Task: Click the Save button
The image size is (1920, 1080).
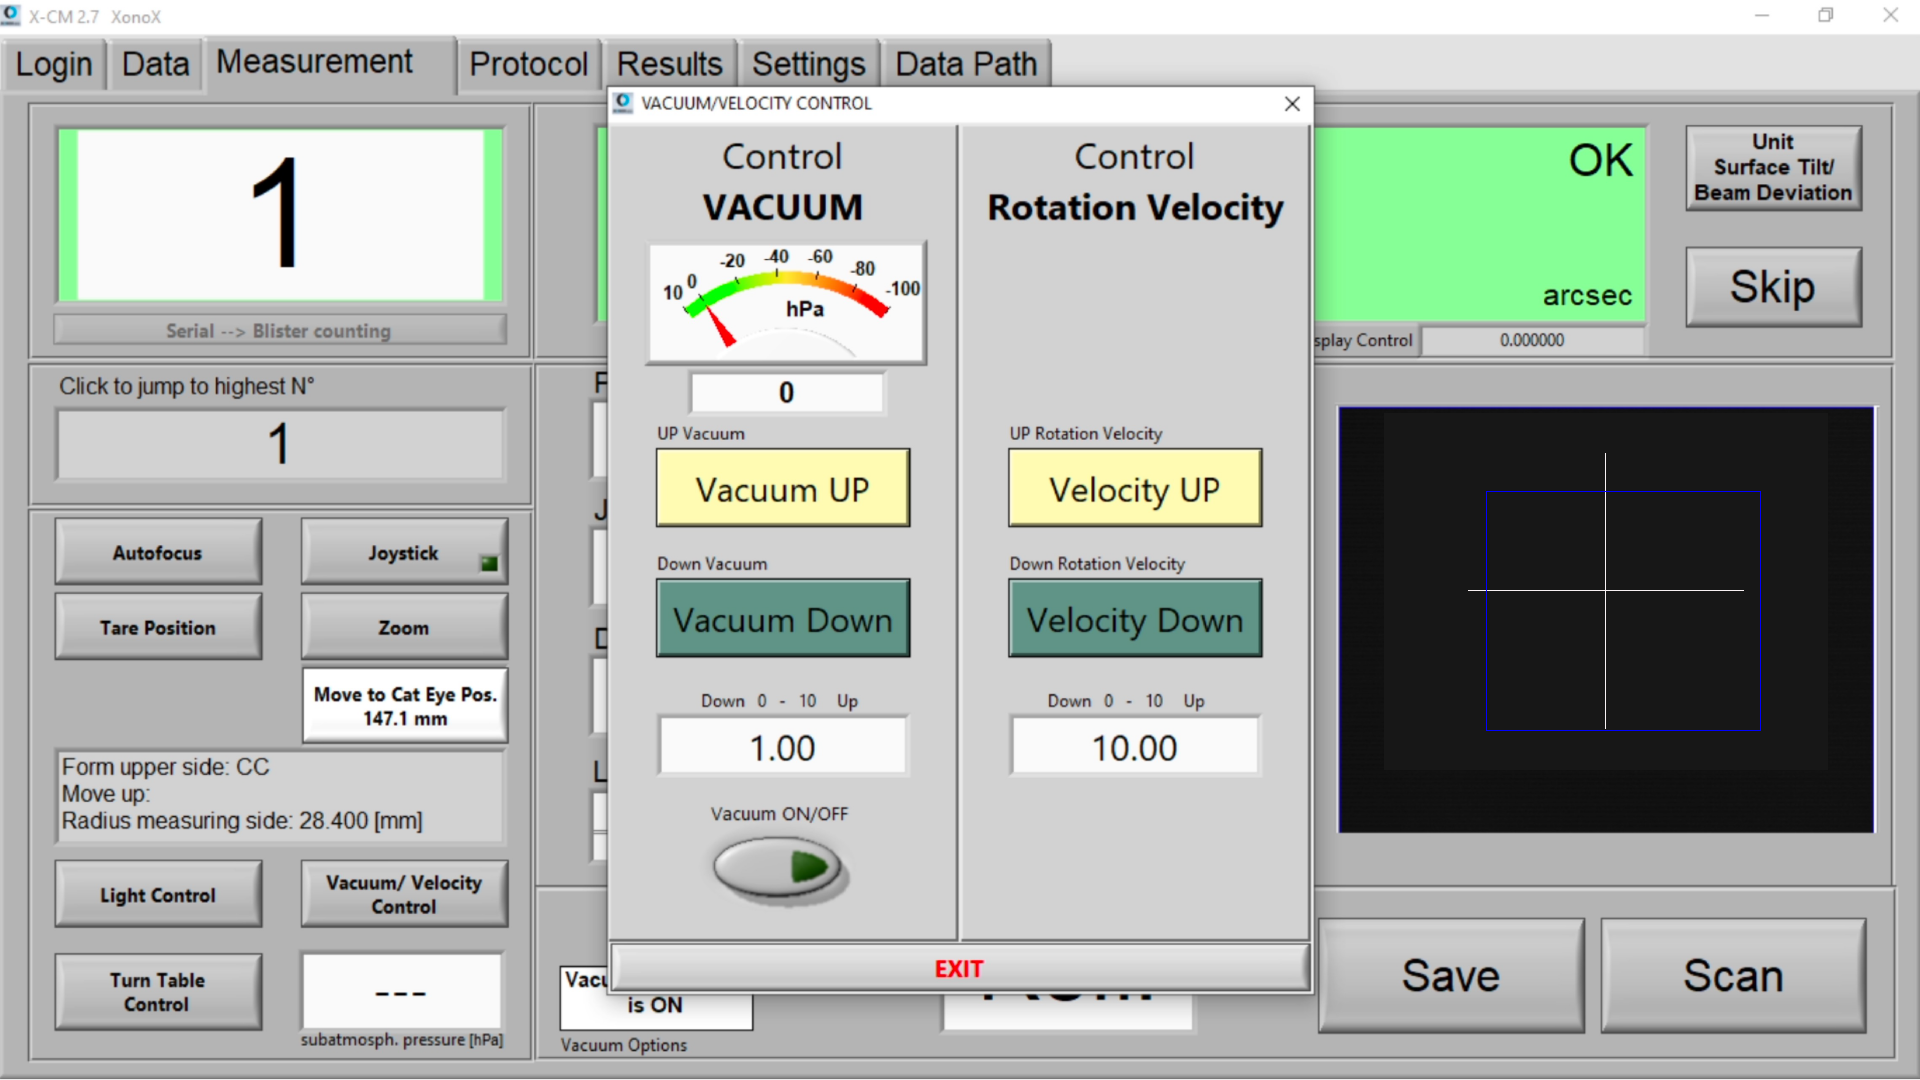Action: 1450,976
